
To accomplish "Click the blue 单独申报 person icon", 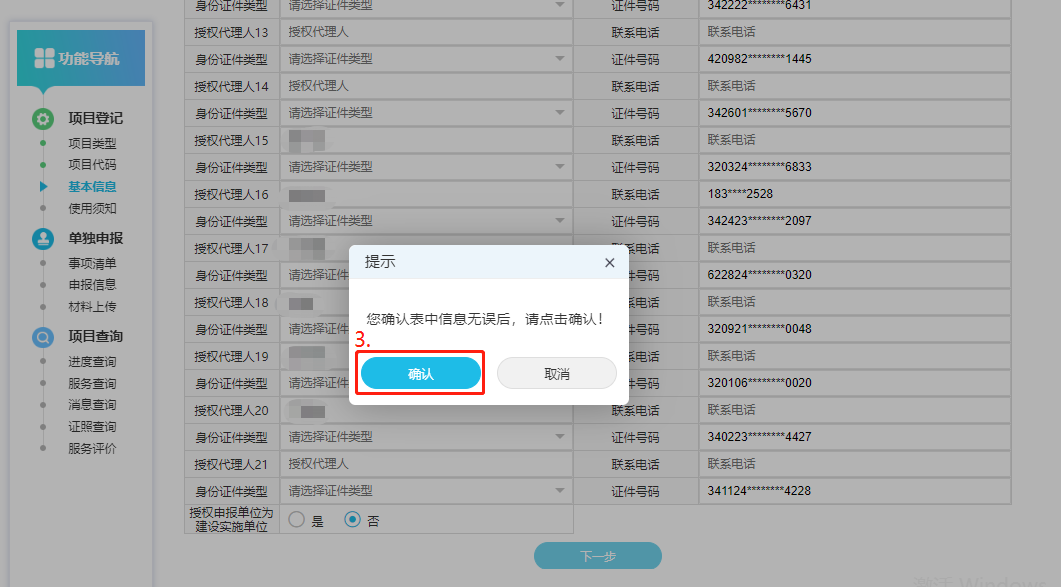I will tap(43, 238).
